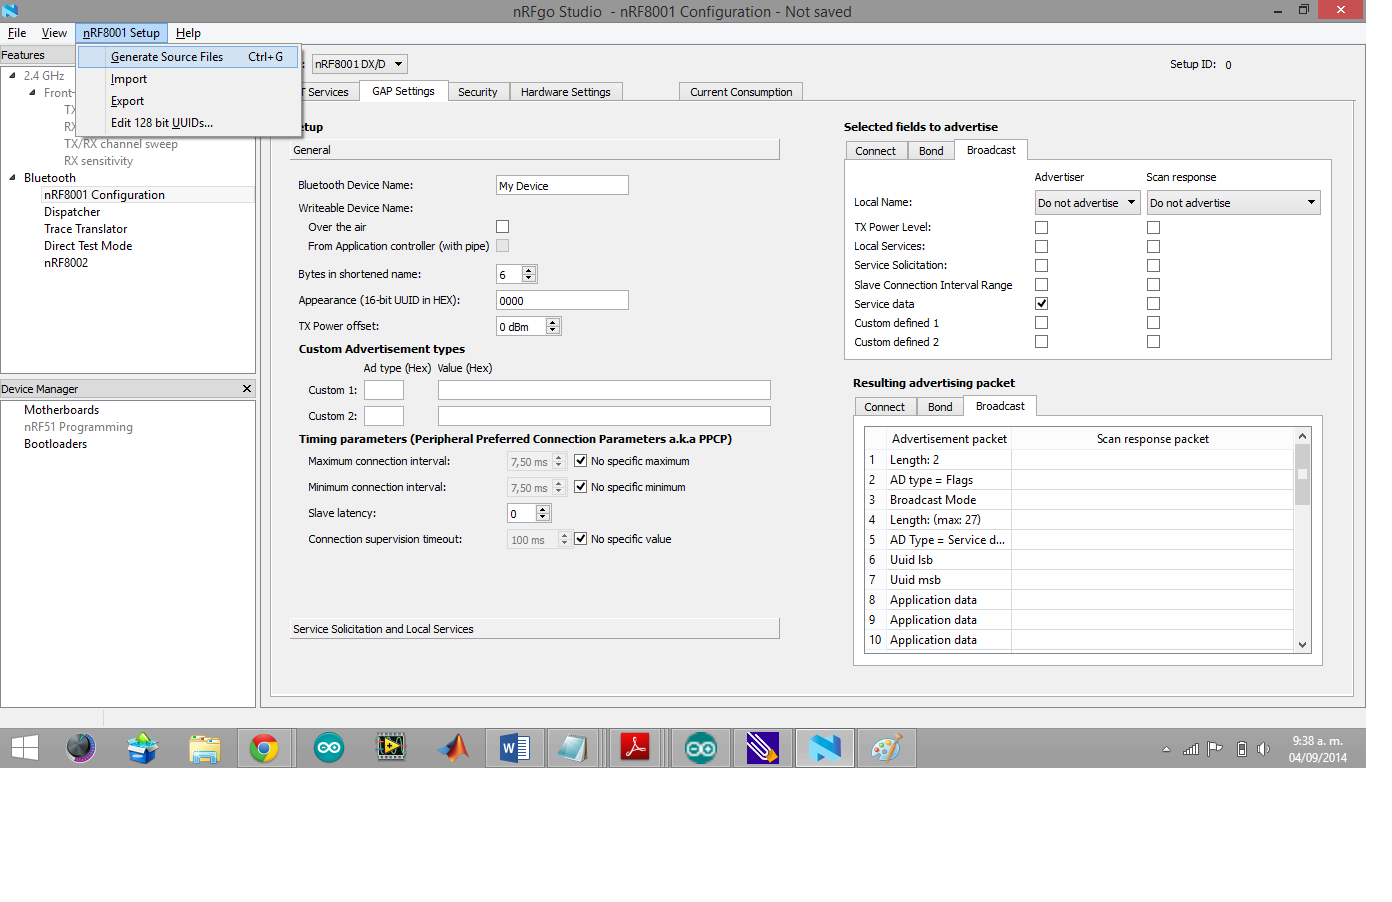The width and height of the screenshot is (1392, 902).
Task: Select Bond tab under Resulting advertising packet
Action: click(940, 407)
